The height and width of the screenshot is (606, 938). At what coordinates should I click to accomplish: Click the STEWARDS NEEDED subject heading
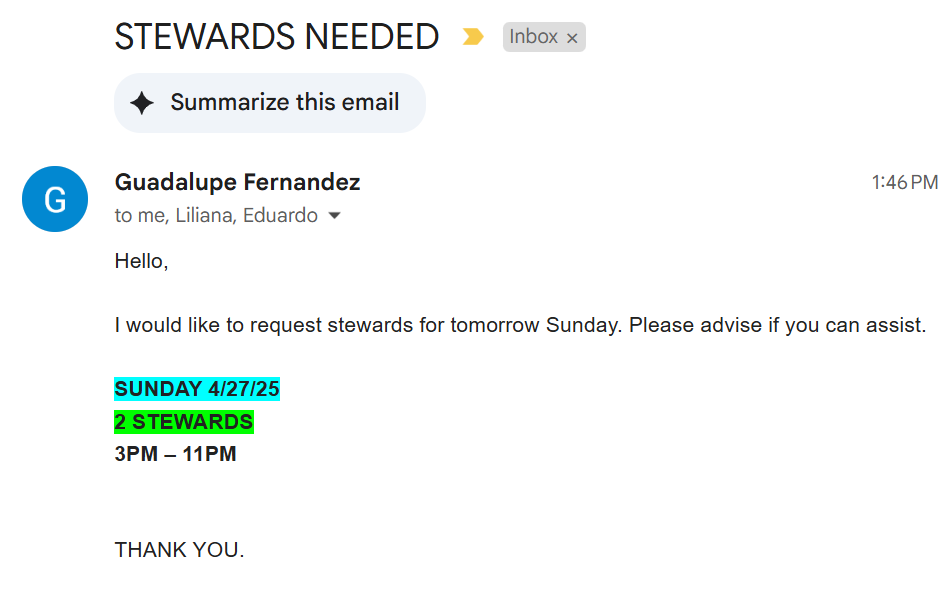pos(277,37)
